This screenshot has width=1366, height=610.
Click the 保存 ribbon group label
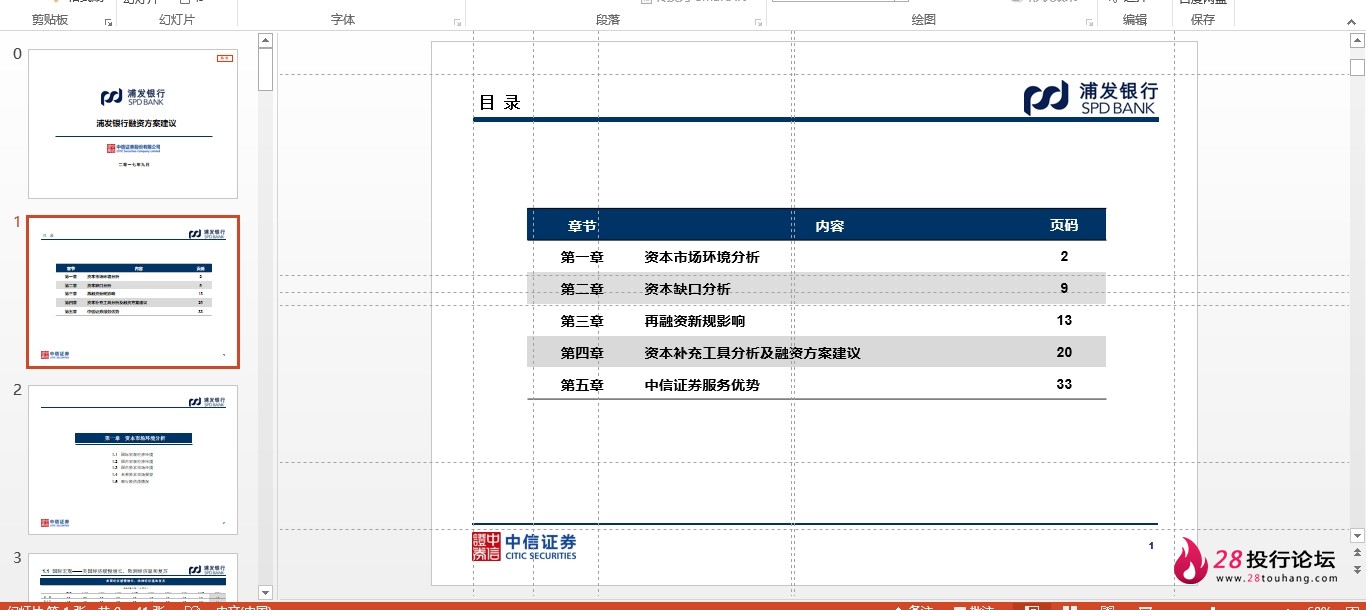[x=1203, y=19]
